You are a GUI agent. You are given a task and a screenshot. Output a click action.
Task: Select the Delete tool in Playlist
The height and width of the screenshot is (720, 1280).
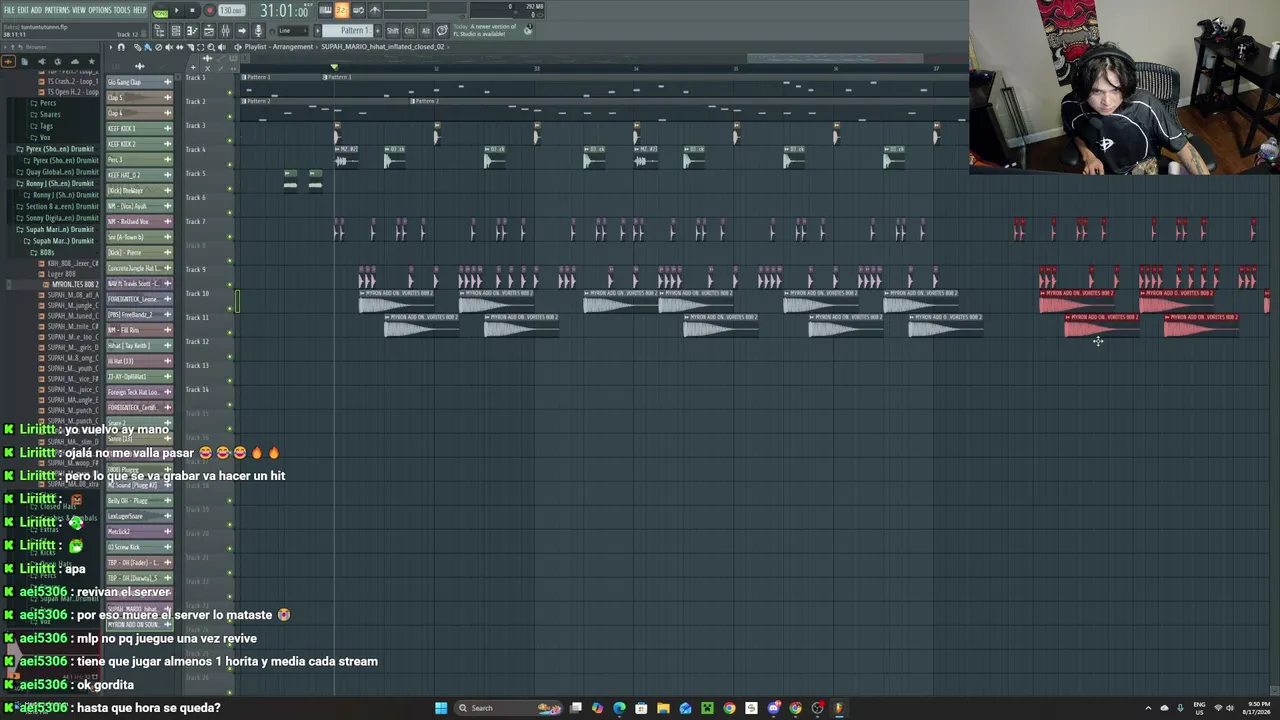point(158,47)
